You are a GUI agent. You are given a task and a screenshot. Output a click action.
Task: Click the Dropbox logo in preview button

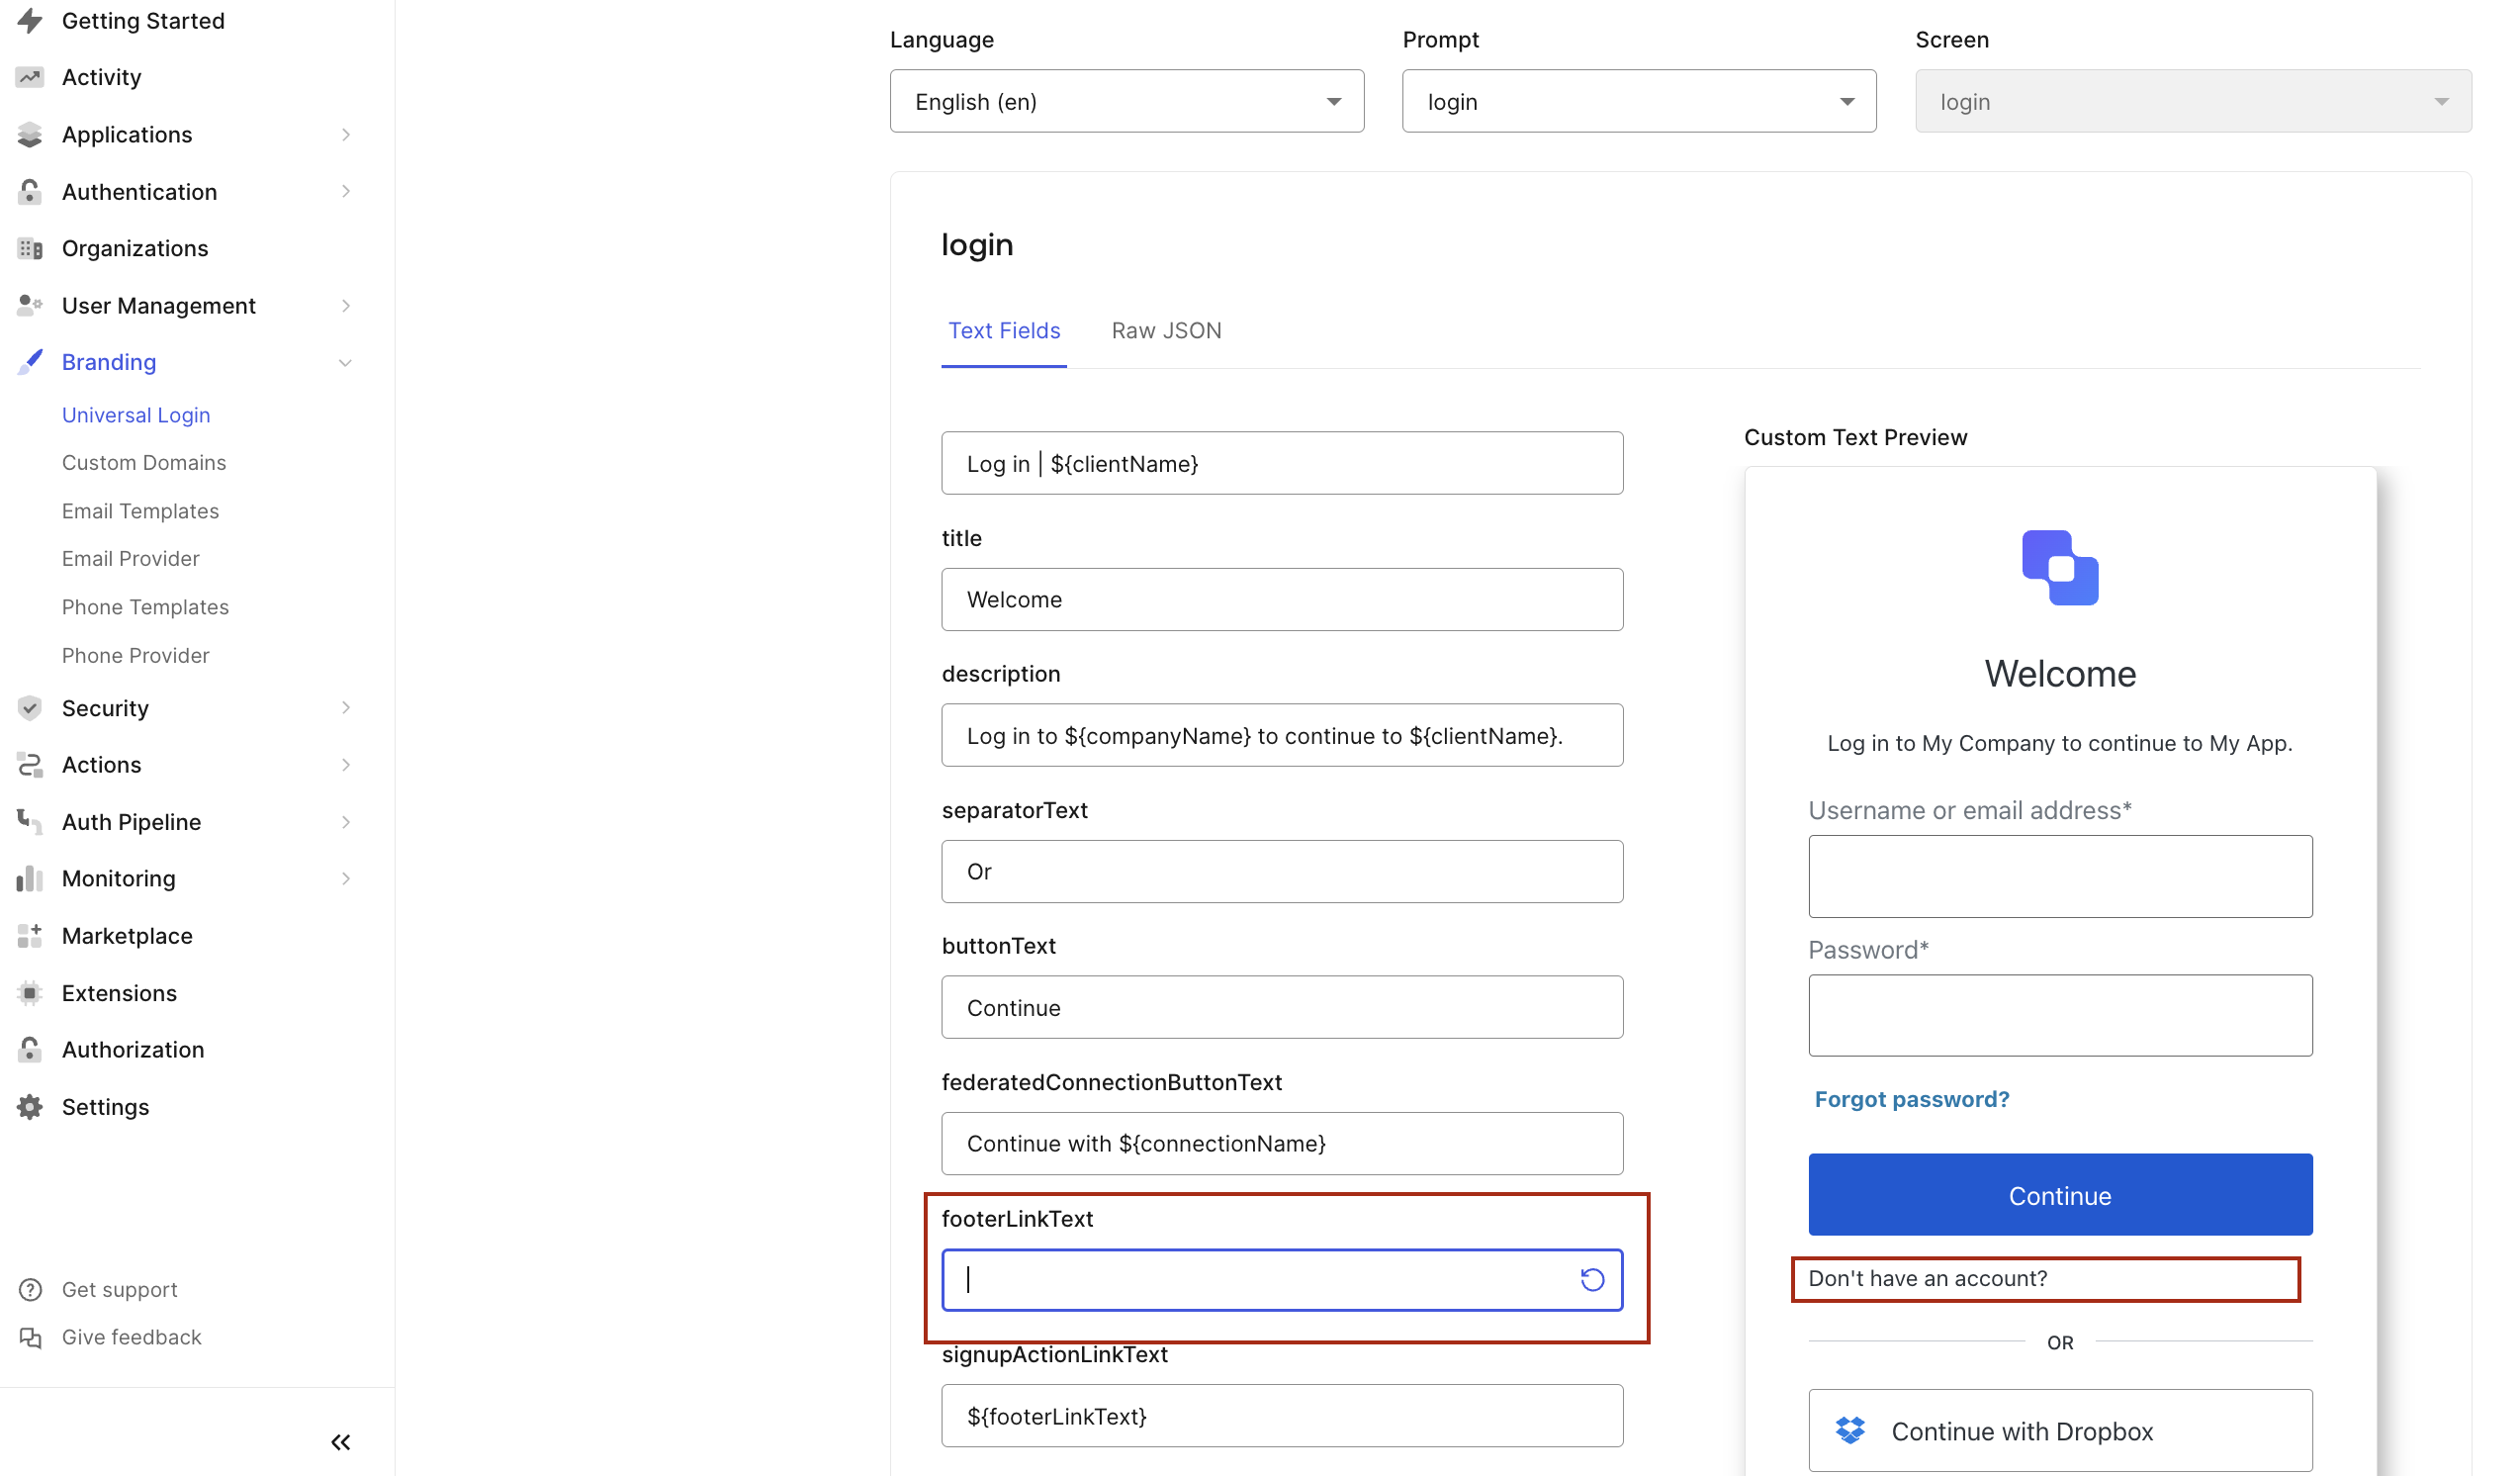tap(1850, 1430)
